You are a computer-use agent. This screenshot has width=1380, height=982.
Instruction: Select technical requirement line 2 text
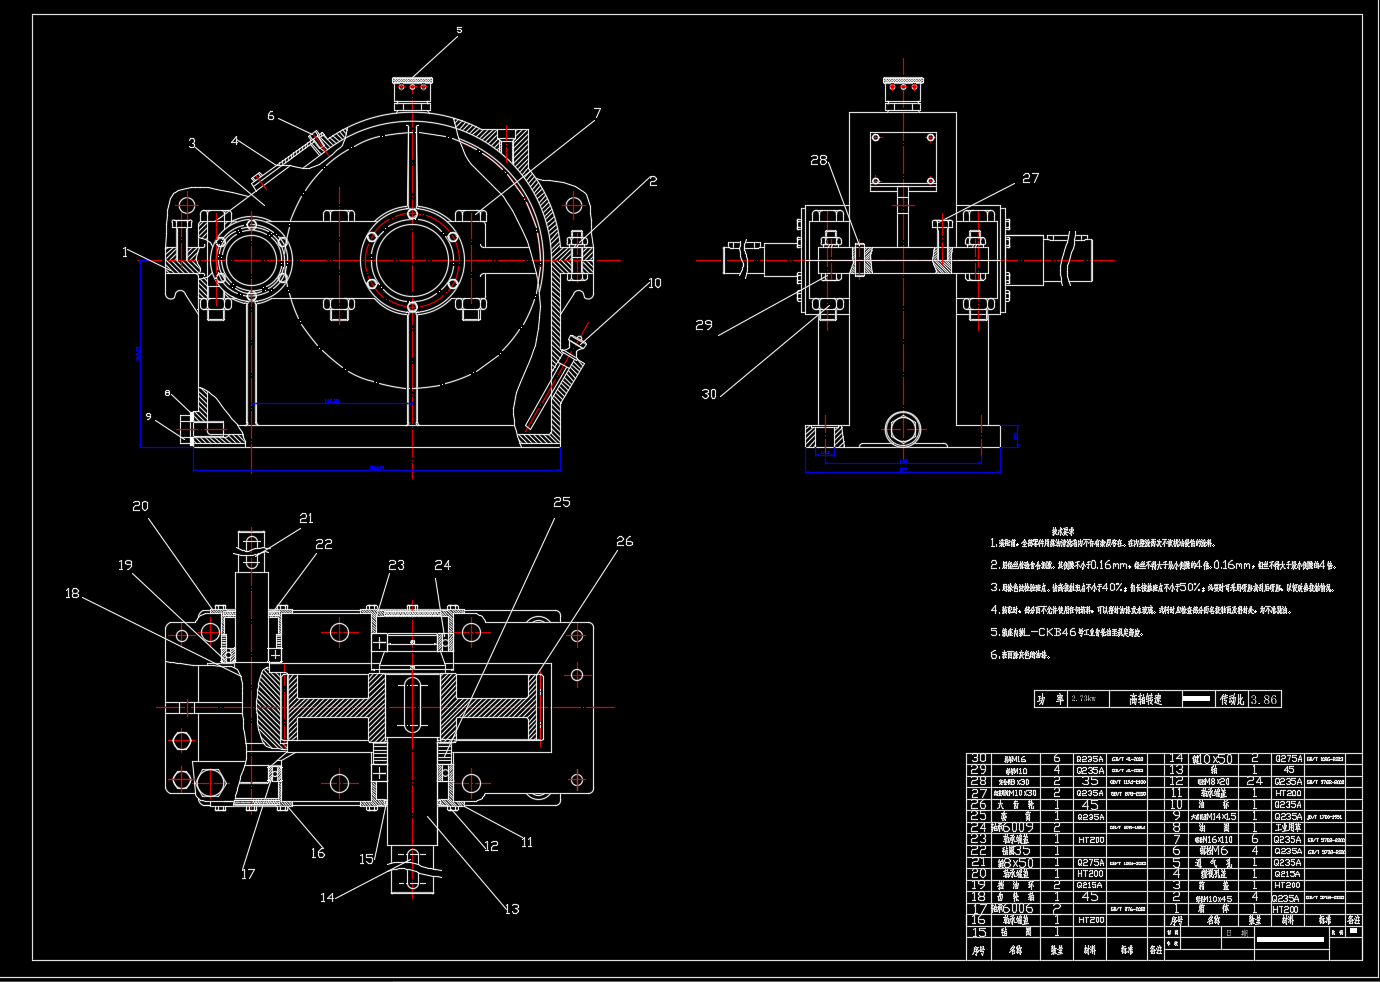(1162, 565)
